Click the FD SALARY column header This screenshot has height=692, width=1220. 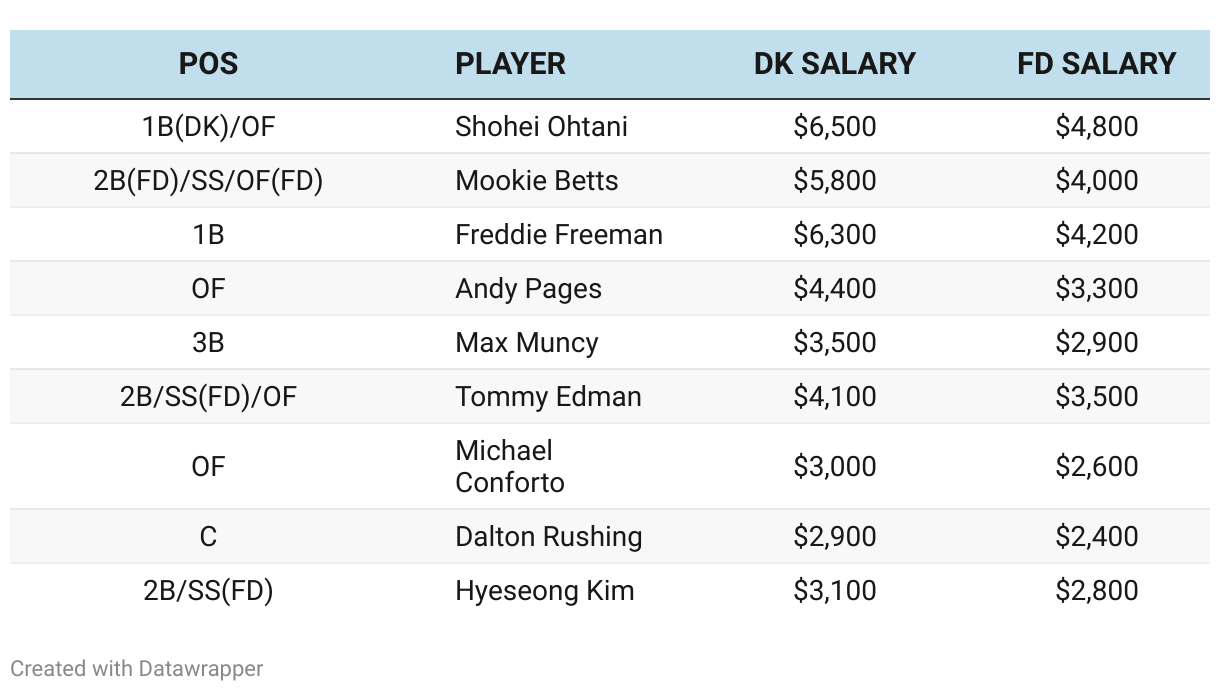[1096, 64]
